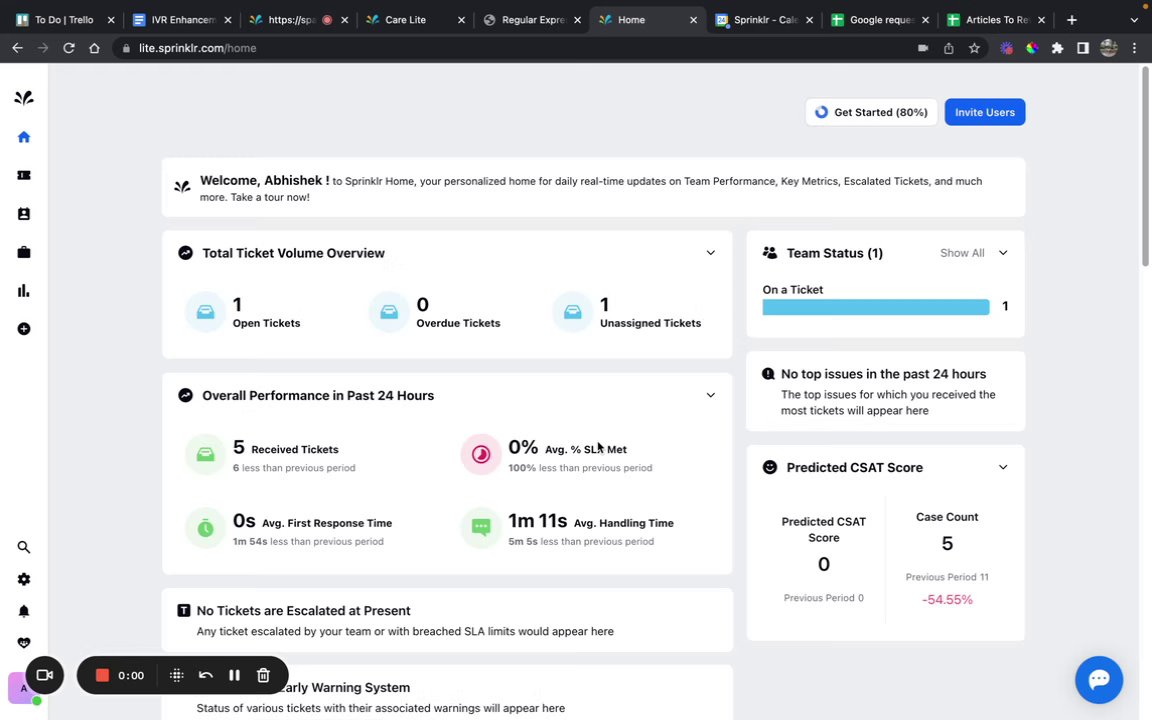
Task: Open the tickets icon in left sidebar
Action: pos(24,175)
